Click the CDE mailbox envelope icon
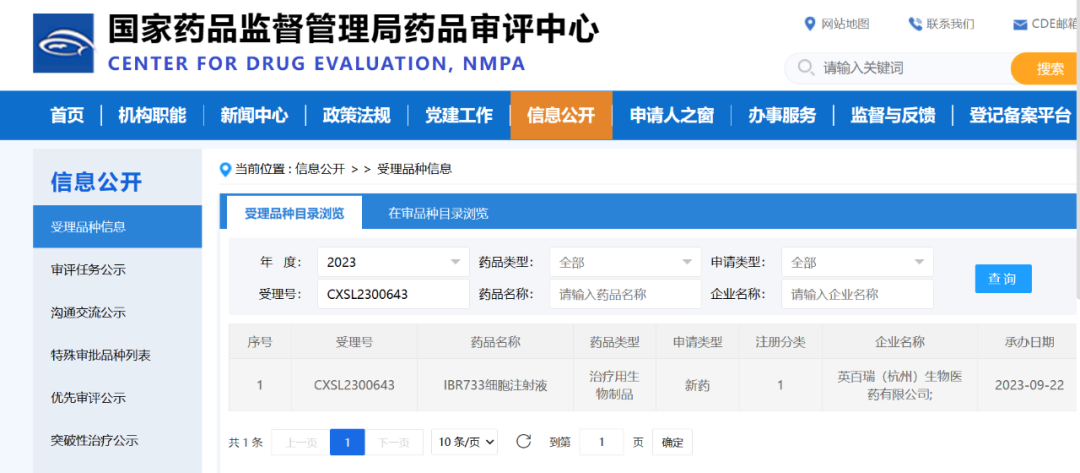Image resolution: width=1080 pixels, height=473 pixels. 1020,25
